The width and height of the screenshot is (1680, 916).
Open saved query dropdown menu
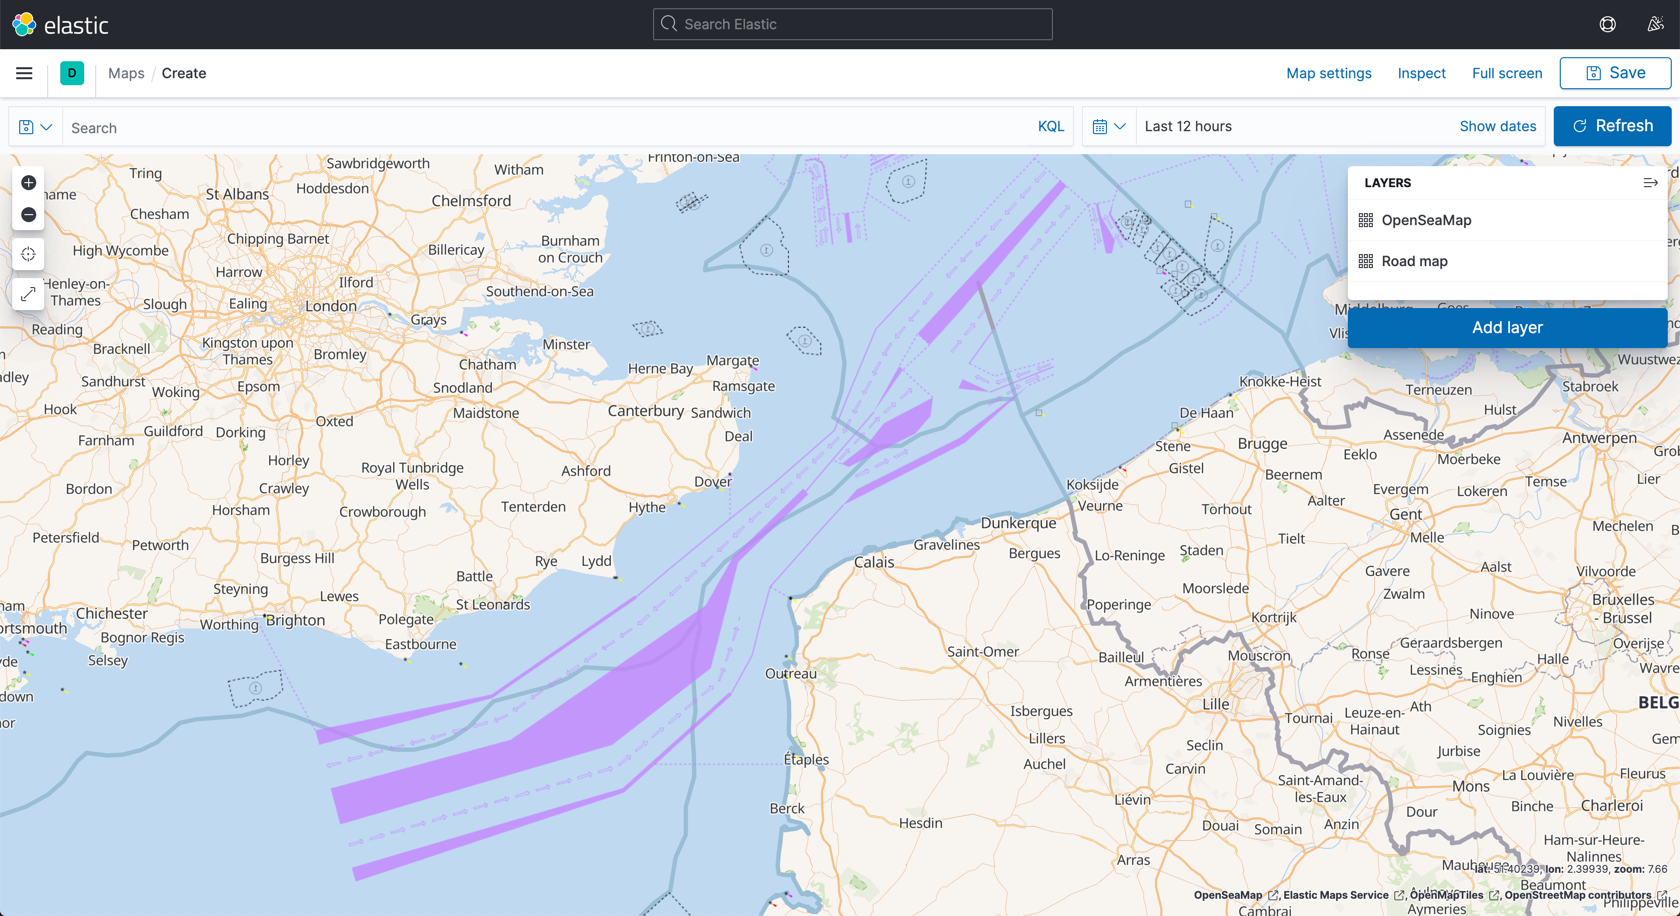36,127
